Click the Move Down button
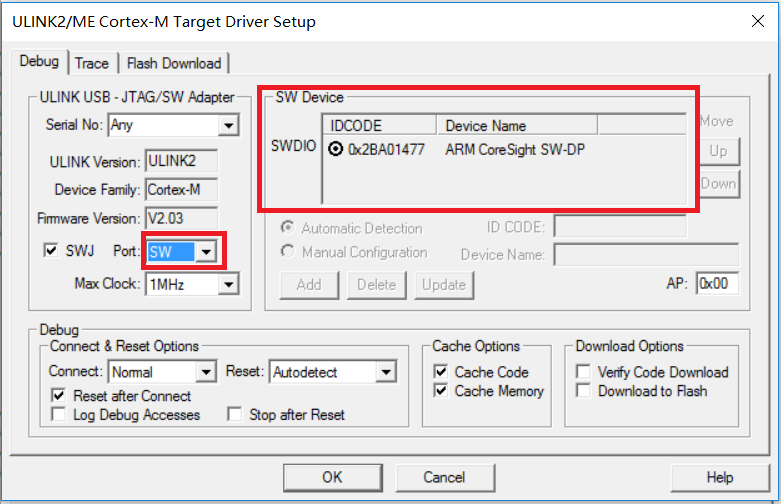The width and height of the screenshot is (781, 504). [719, 184]
